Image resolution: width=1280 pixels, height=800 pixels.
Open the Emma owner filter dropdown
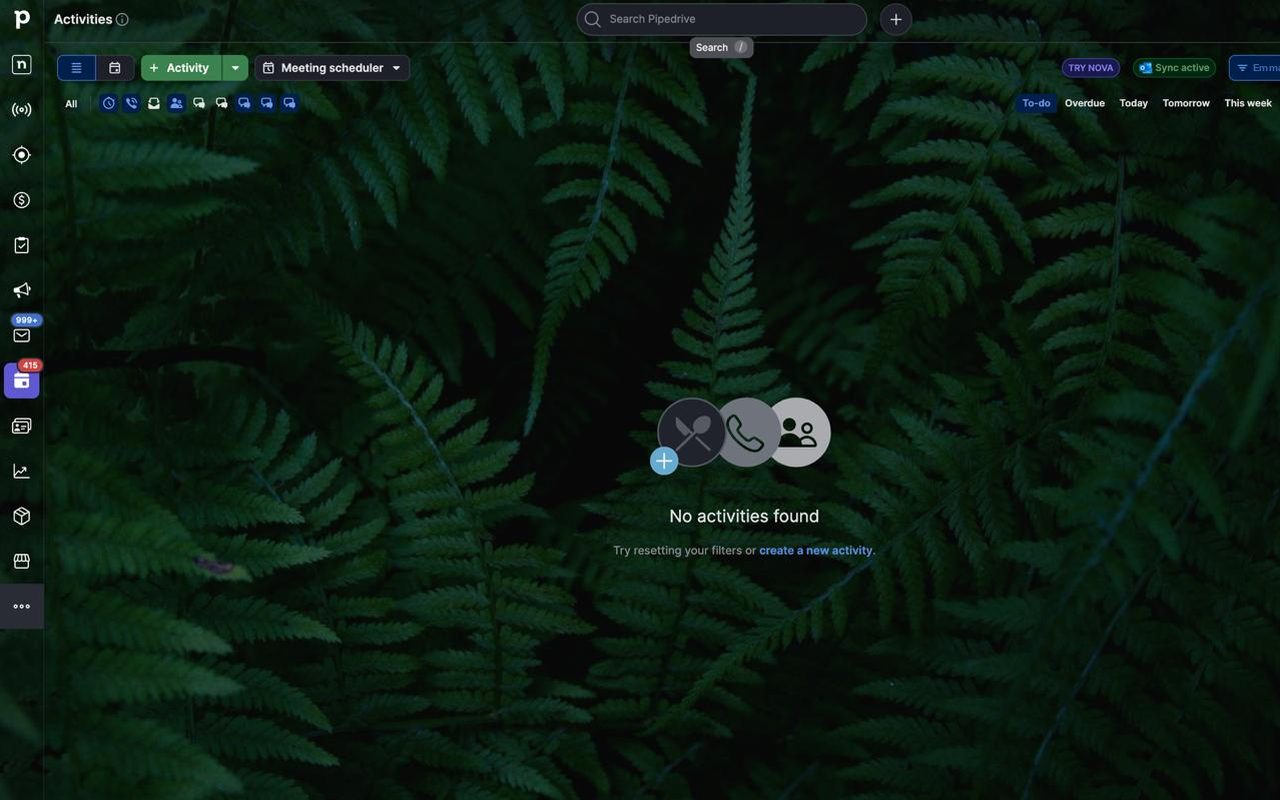click(x=1256, y=68)
